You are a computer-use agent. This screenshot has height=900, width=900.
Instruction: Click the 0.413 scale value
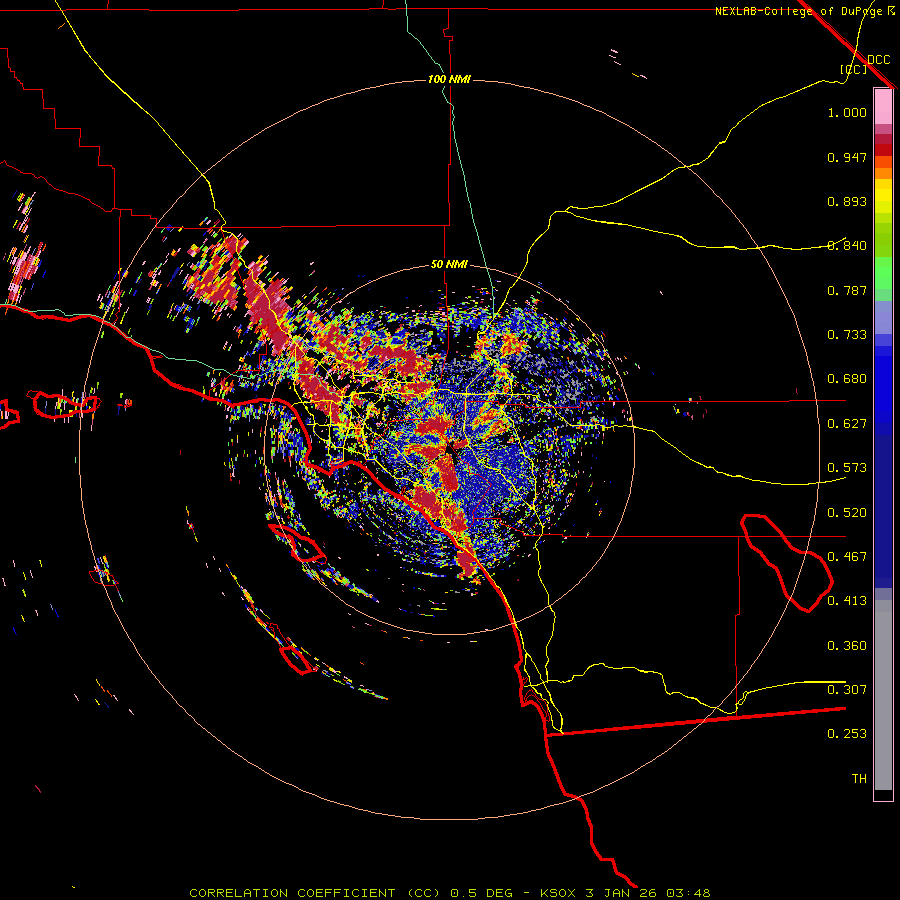[847, 601]
